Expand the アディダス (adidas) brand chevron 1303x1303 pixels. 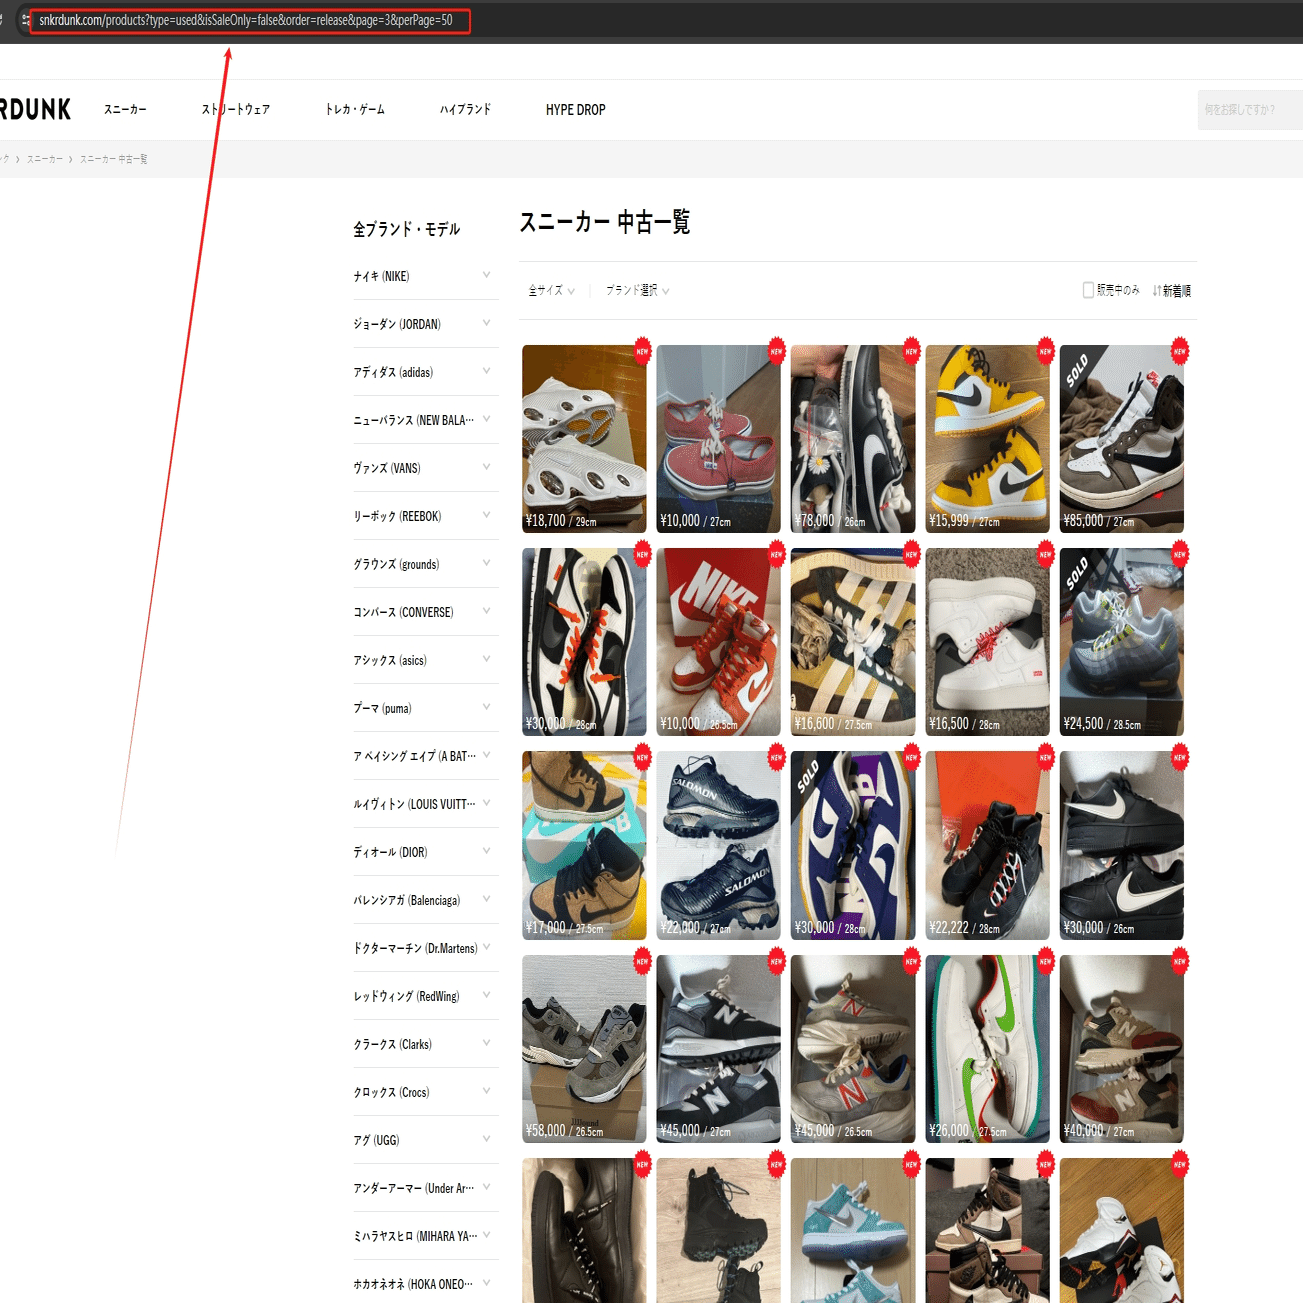click(x=486, y=371)
